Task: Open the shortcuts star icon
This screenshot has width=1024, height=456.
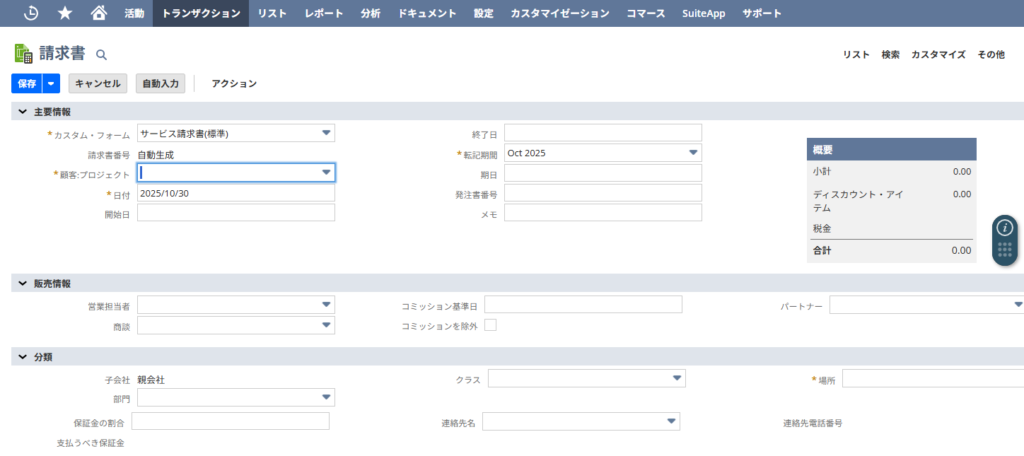Action: pos(65,13)
